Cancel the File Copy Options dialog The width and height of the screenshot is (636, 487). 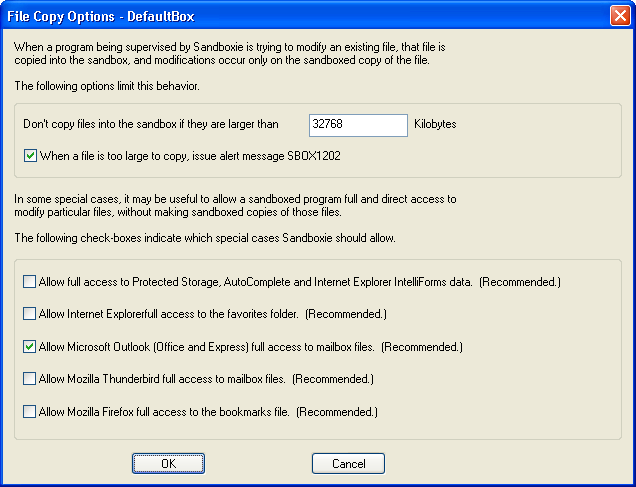(x=348, y=463)
